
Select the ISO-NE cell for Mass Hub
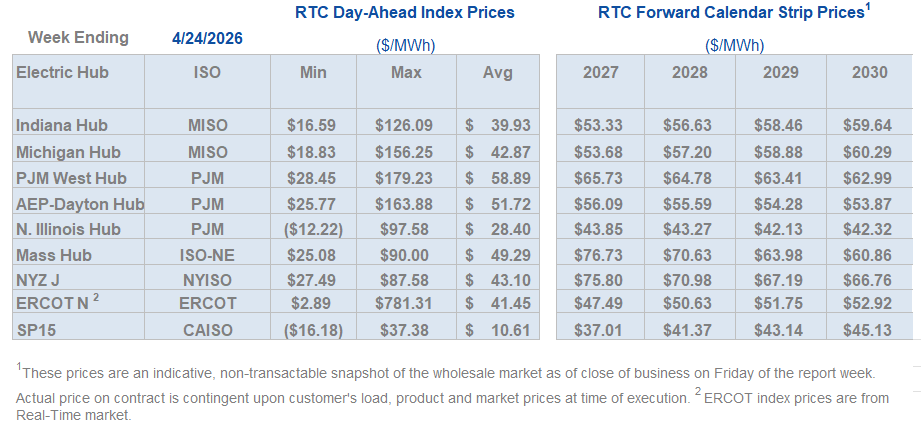(x=207, y=255)
